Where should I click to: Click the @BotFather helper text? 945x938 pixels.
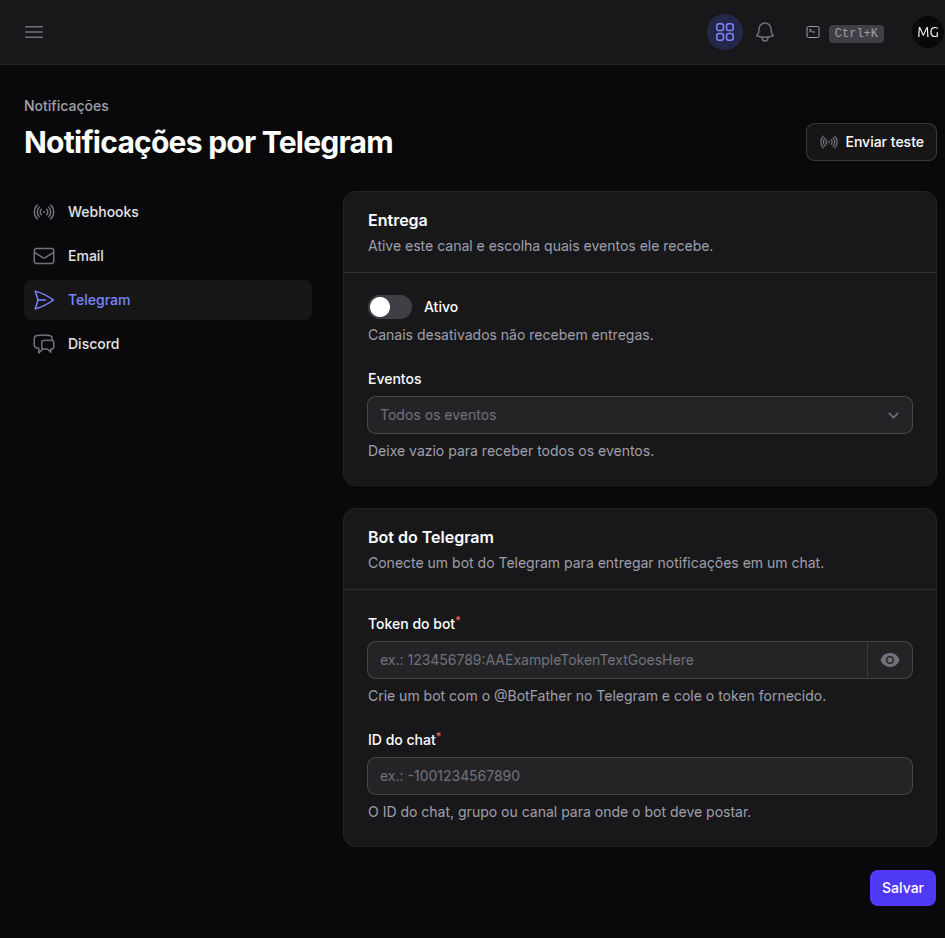click(x=597, y=696)
